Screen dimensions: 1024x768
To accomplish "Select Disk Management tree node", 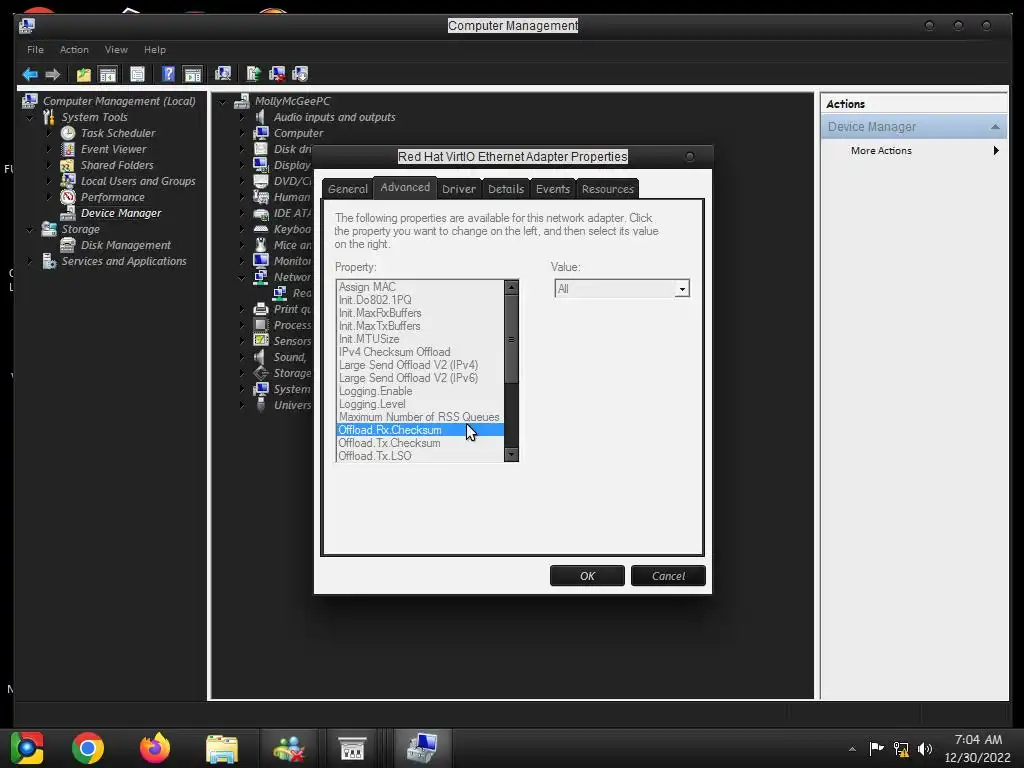I will point(125,245).
